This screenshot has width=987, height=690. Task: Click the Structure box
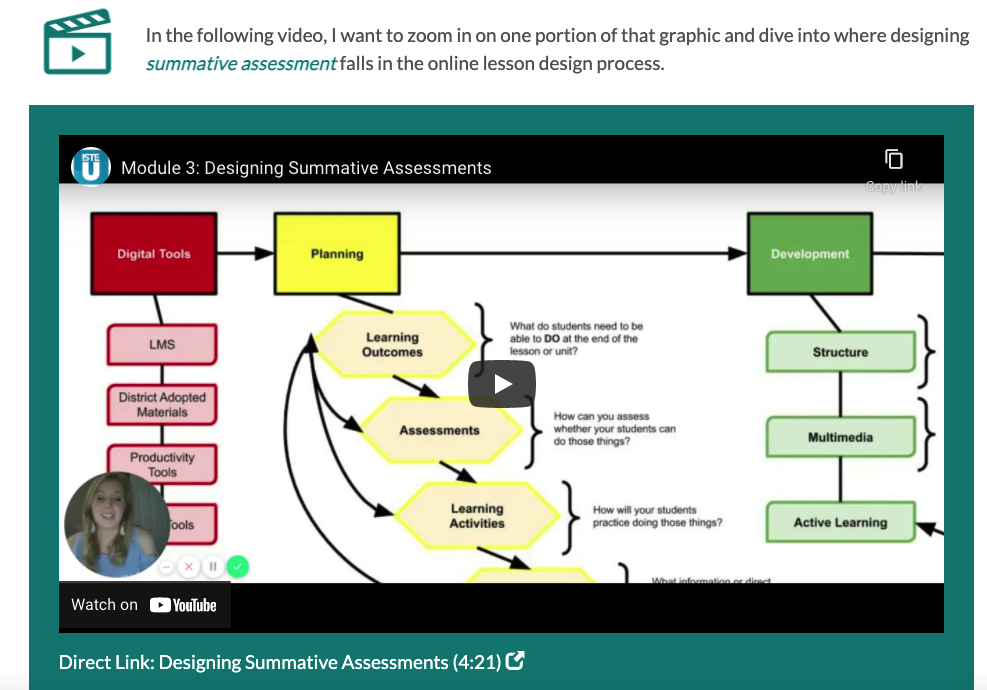[x=840, y=352]
